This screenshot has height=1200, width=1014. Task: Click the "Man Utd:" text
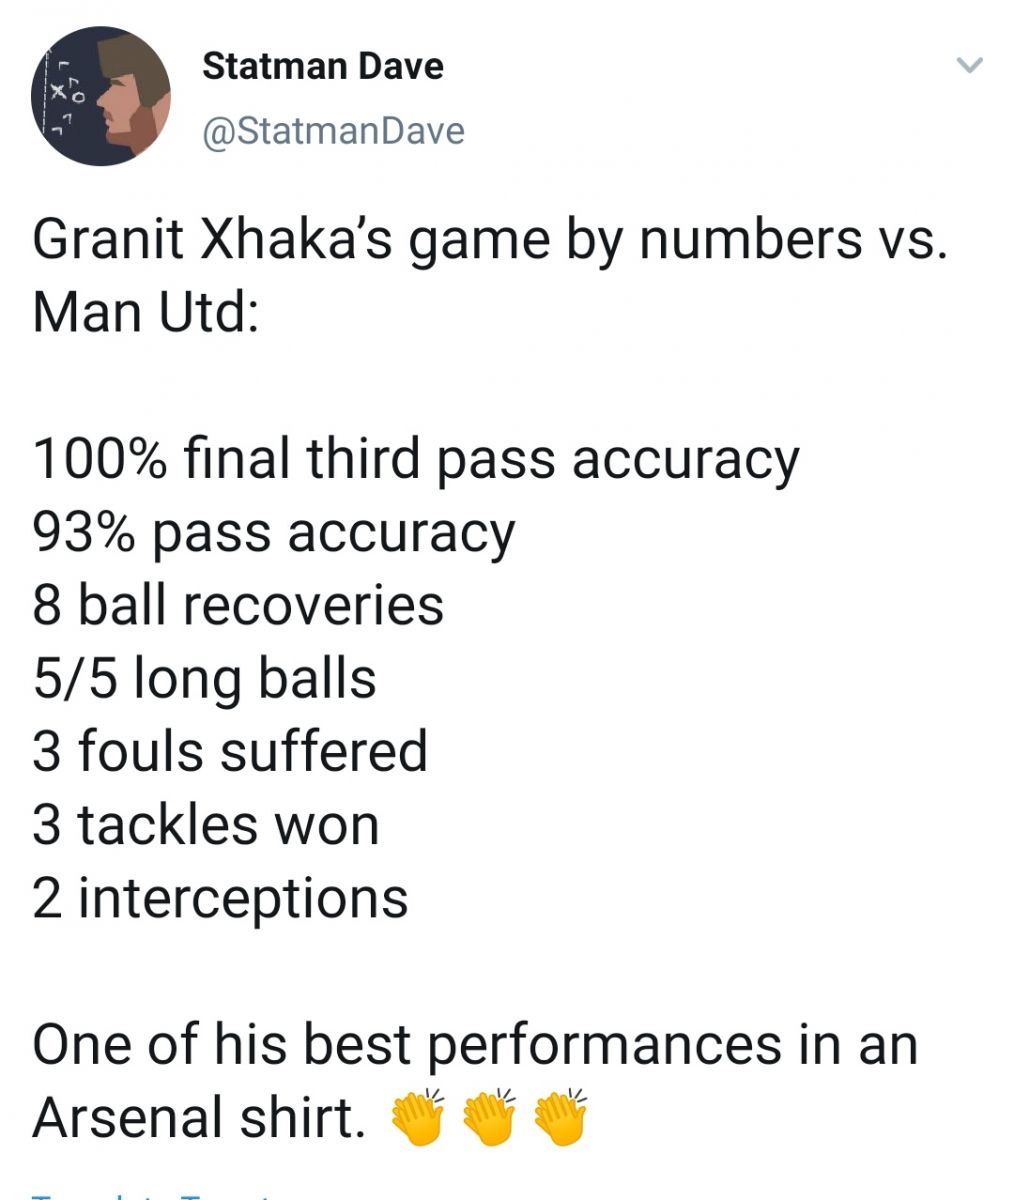pyautogui.click(x=146, y=312)
